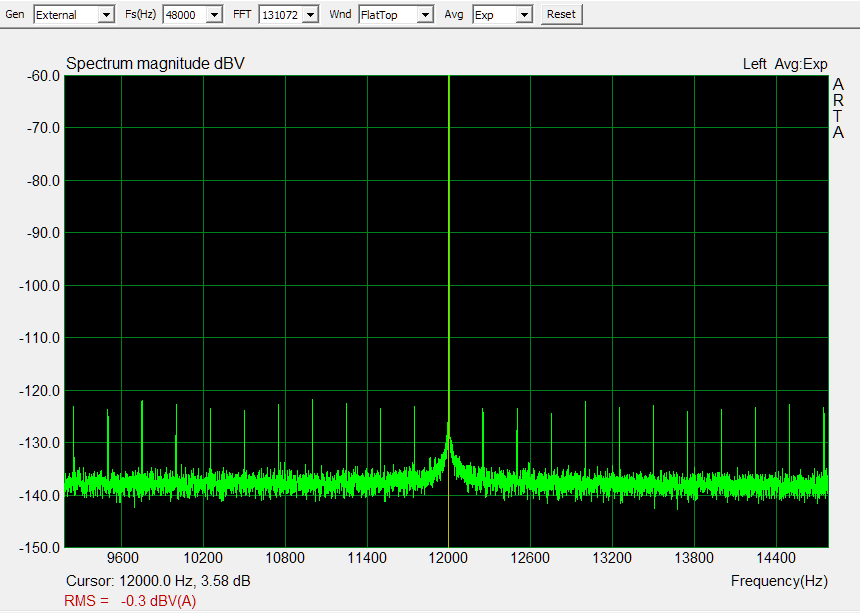The image size is (860, 613).
Task: Click the -150.0 bottom amplitude axis value
Action: pos(39,548)
